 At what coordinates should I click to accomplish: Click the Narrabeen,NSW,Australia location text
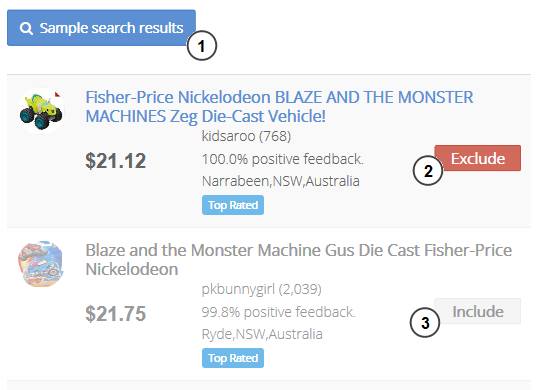tap(281, 181)
